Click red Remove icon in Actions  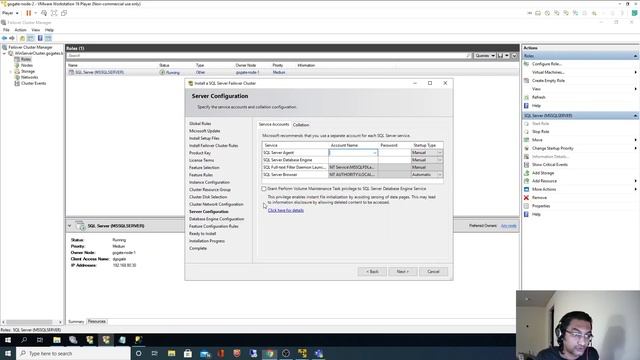coord(527,198)
